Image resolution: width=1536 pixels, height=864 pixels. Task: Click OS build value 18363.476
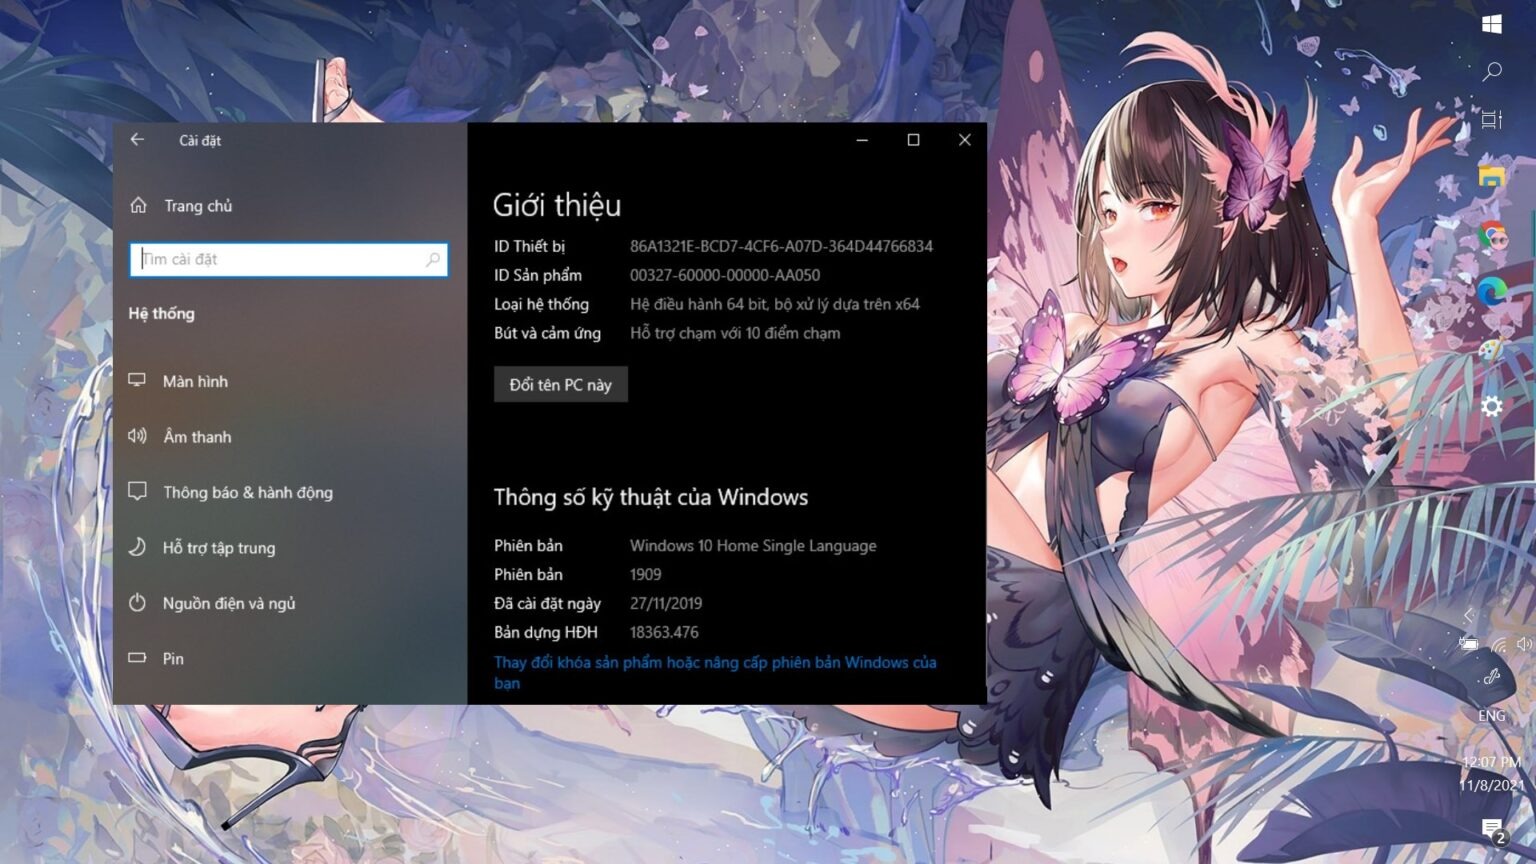point(664,632)
